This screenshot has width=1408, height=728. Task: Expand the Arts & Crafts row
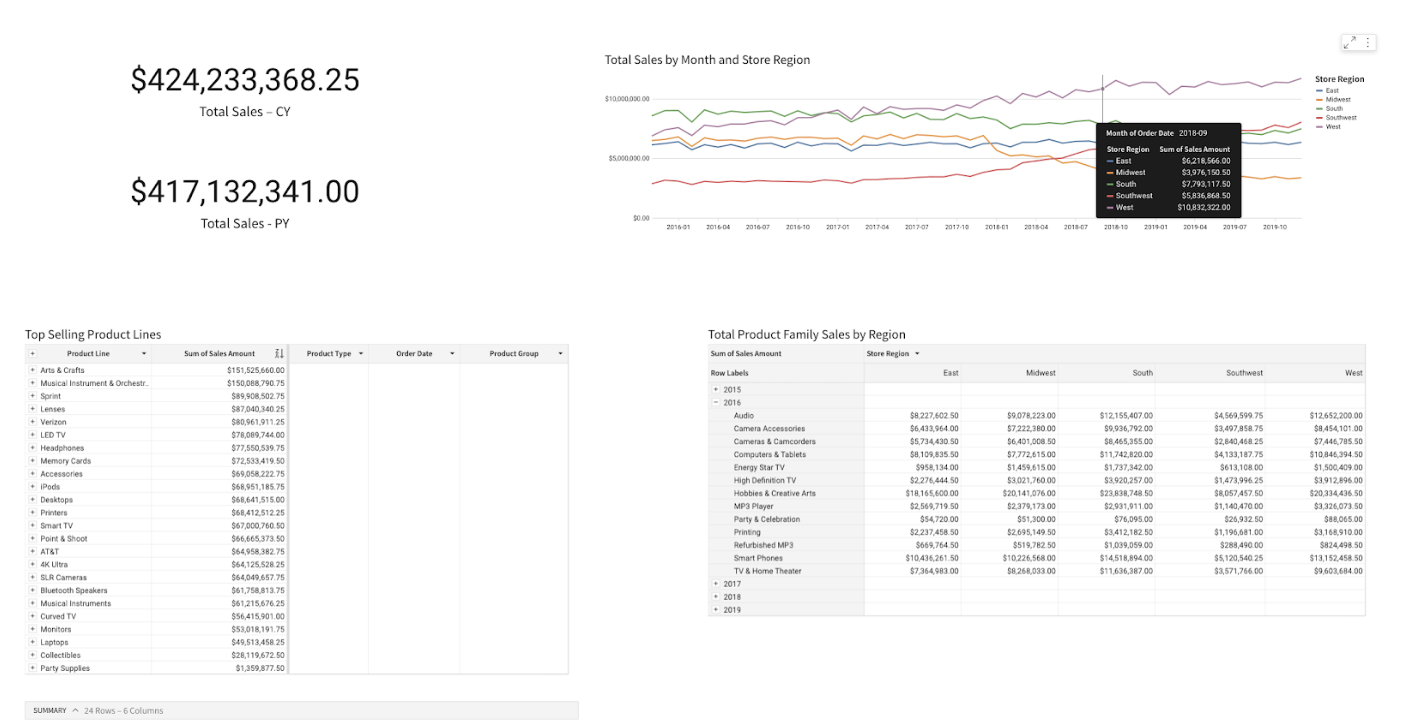pyautogui.click(x=32, y=370)
